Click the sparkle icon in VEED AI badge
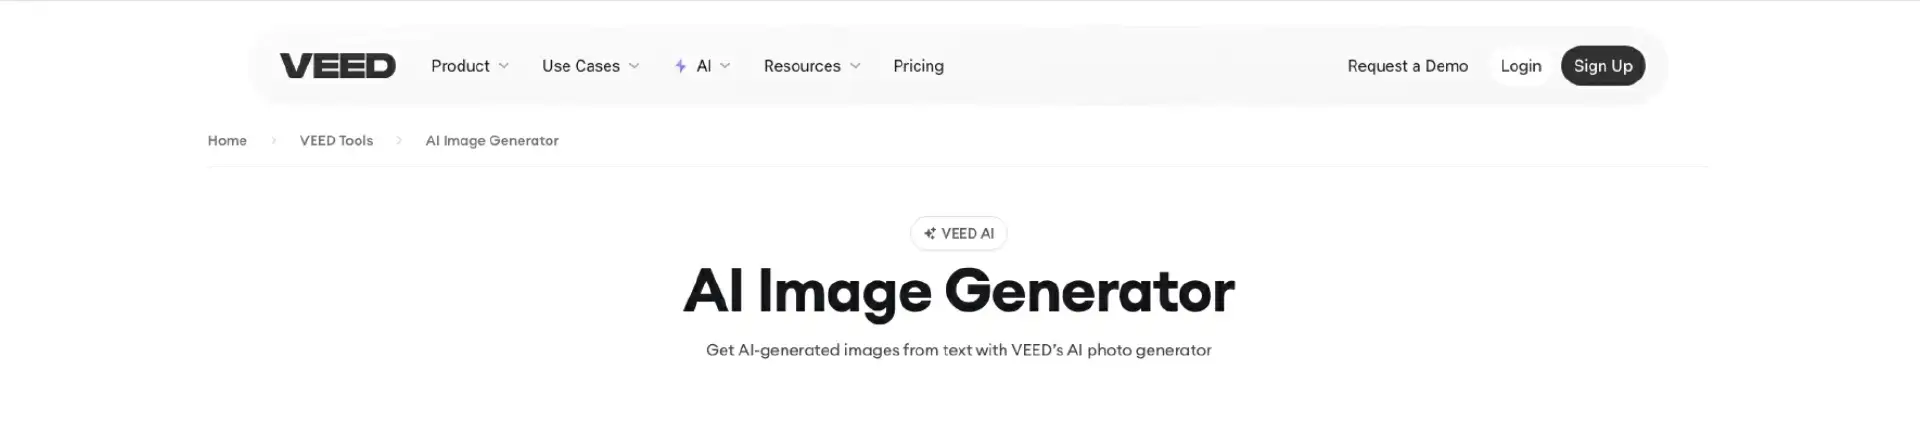The image size is (1920, 421). (930, 234)
